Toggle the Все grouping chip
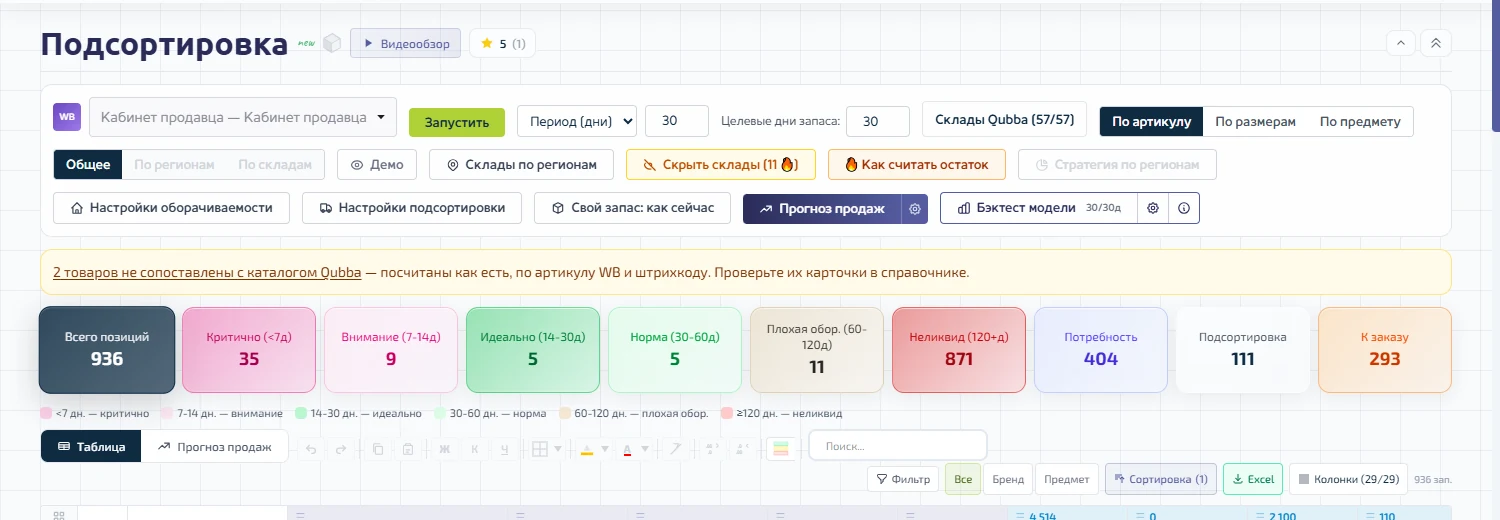 [x=963, y=479]
